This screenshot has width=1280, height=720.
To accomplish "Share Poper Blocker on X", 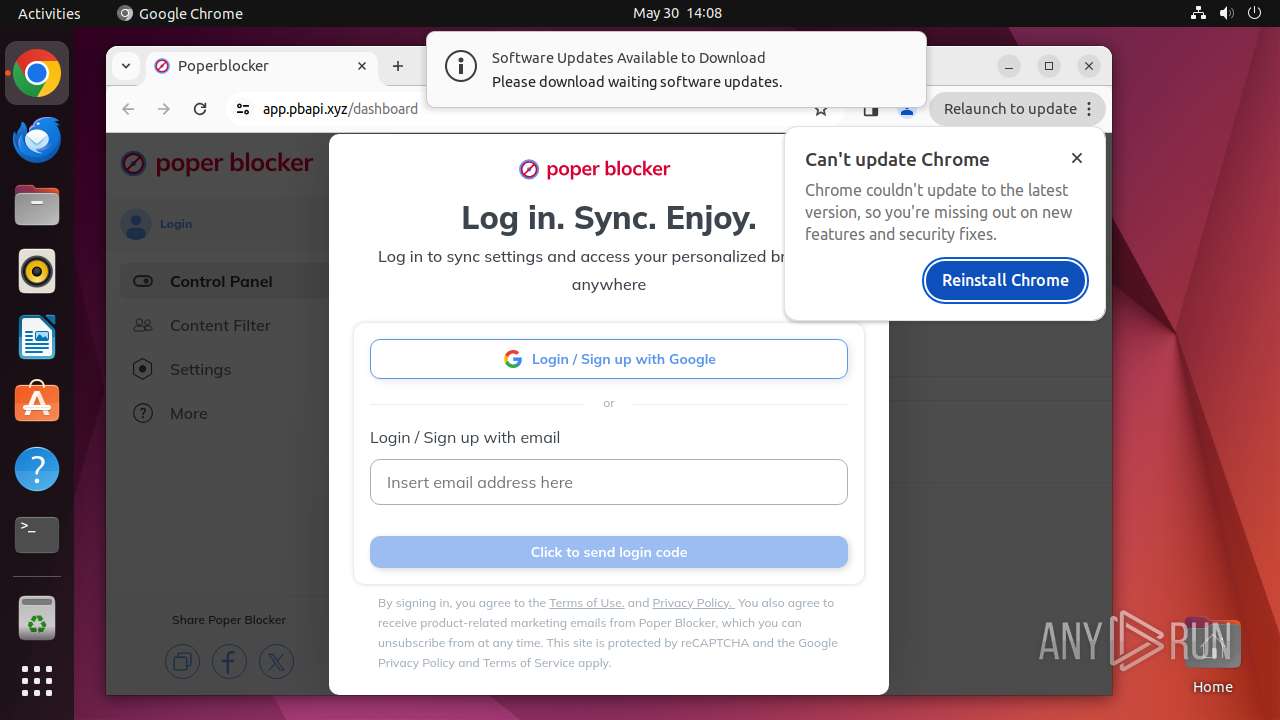I will coord(276,661).
